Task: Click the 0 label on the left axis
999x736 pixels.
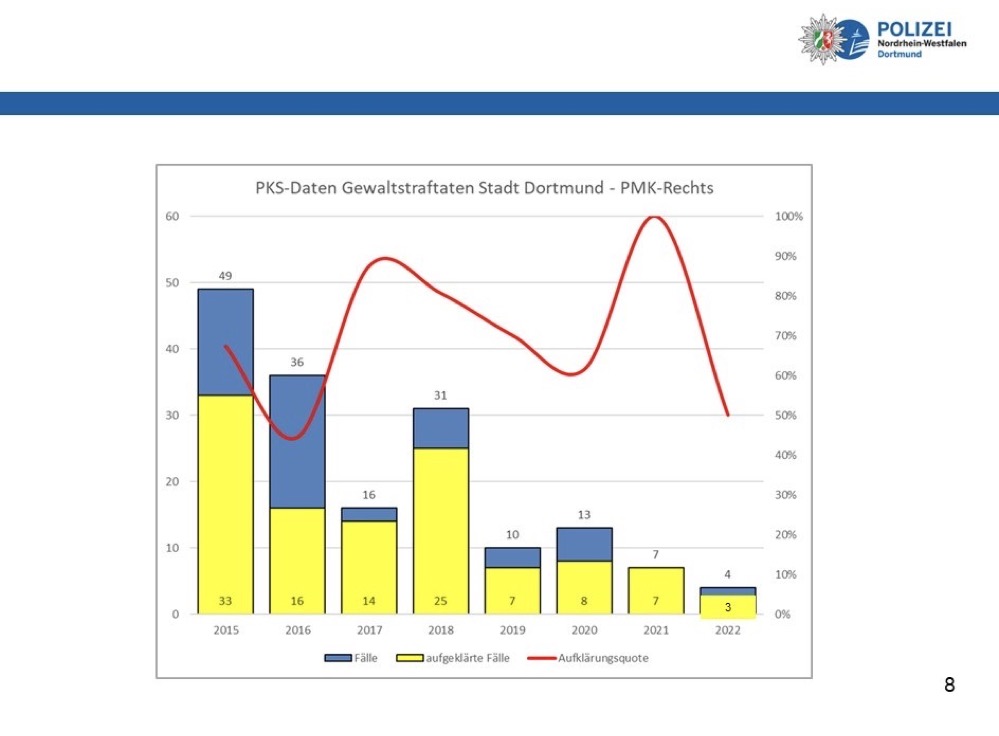Action: (175, 614)
